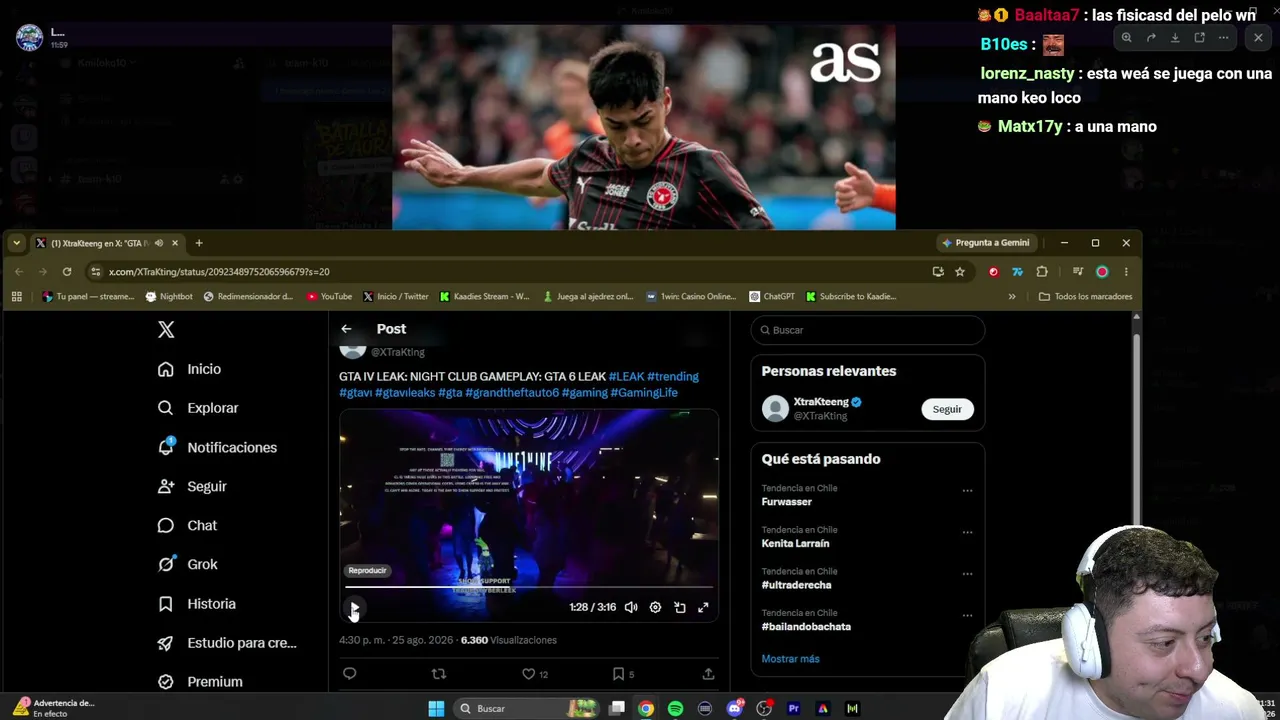The image size is (1280, 720).
Task: Open Premium in the X sidebar
Action: pos(200,682)
